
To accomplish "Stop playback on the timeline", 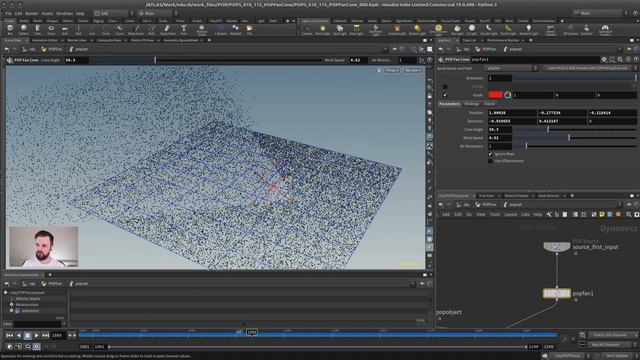I will pos(27,335).
